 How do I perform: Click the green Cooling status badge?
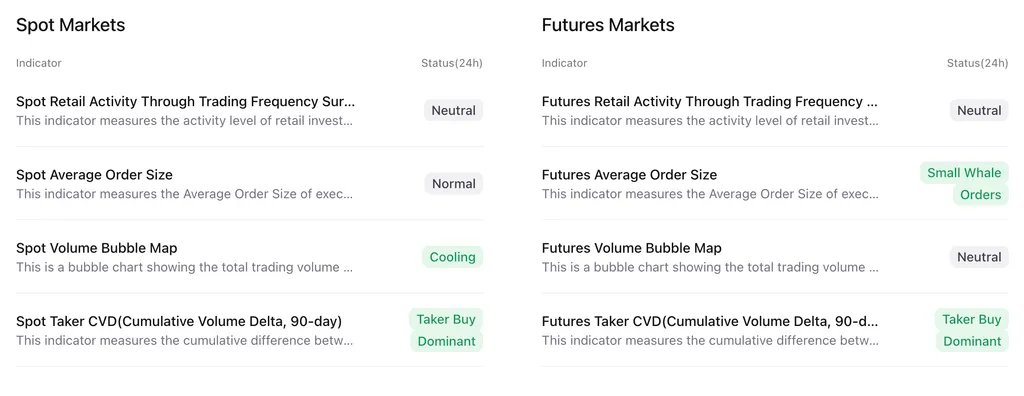[453, 257]
